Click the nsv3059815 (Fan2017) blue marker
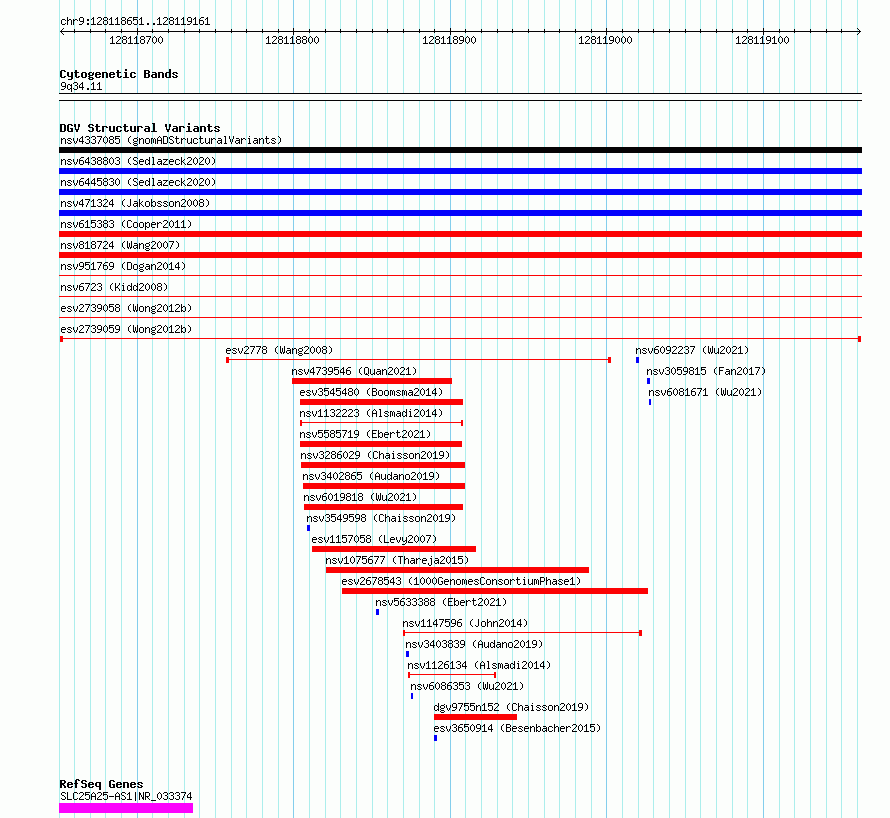890x818 pixels. [x=648, y=381]
